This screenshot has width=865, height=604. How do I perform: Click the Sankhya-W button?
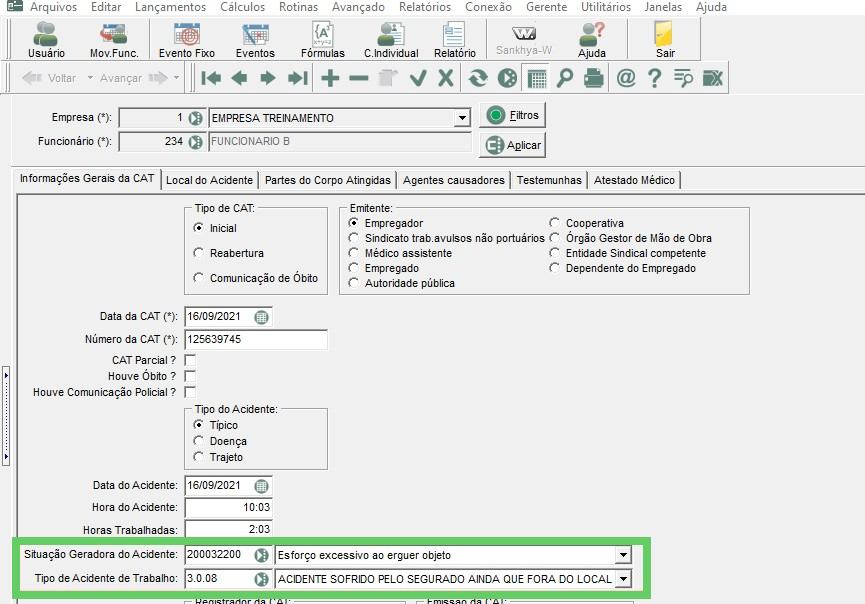tap(524, 40)
